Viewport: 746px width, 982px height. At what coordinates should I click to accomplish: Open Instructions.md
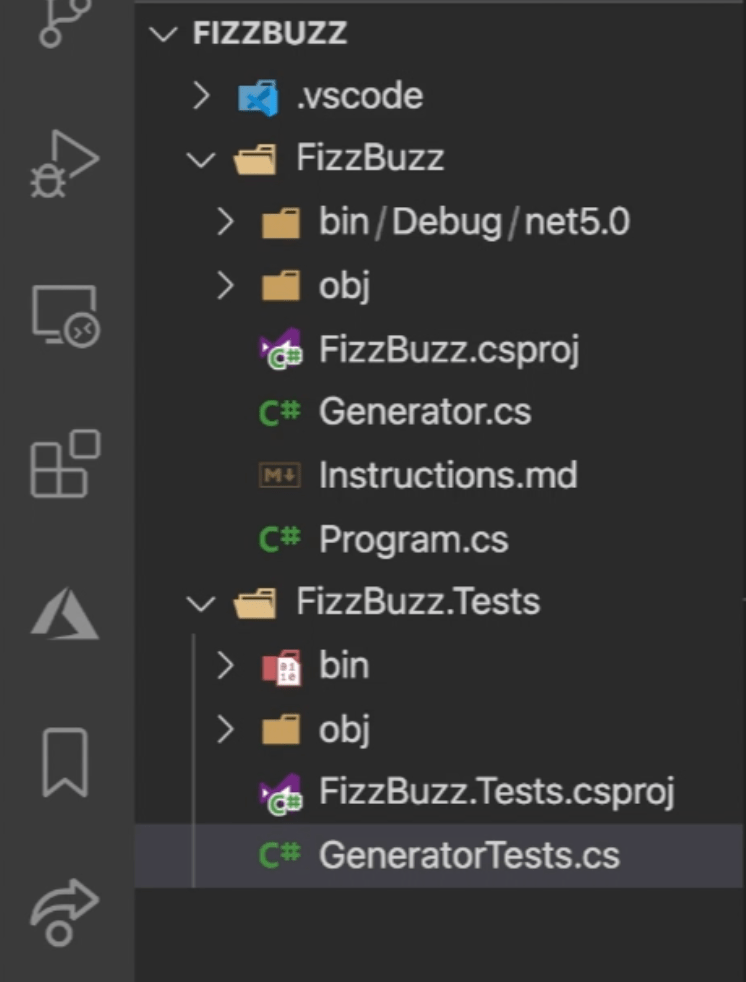(448, 475)
